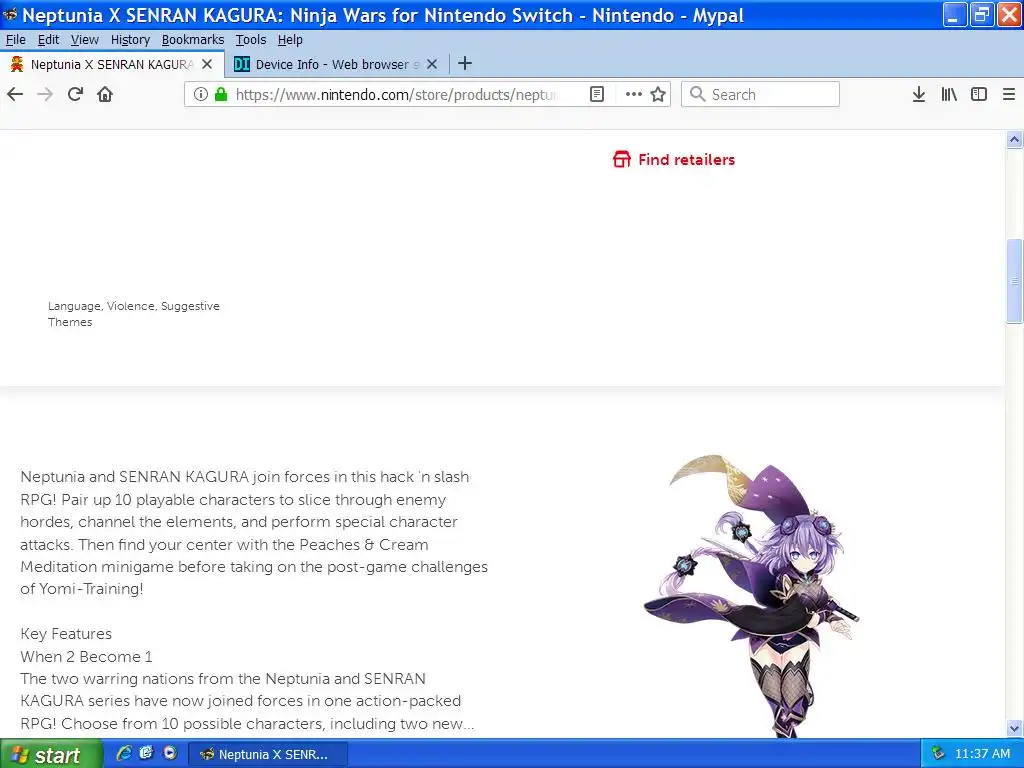1024x768 pixels.
Task: Open the Library bookshelf icon
Action: (949, 95)
